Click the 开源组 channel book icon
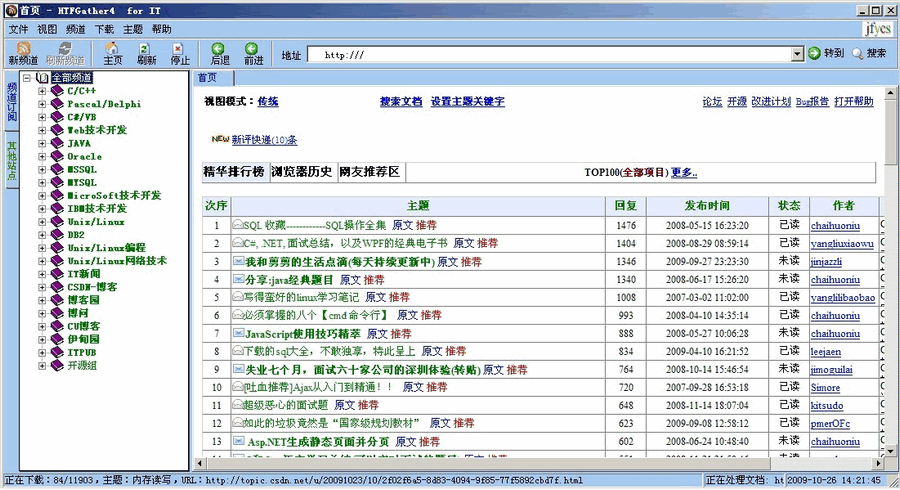This screenshot has height=490, width=900. point(57,365)
